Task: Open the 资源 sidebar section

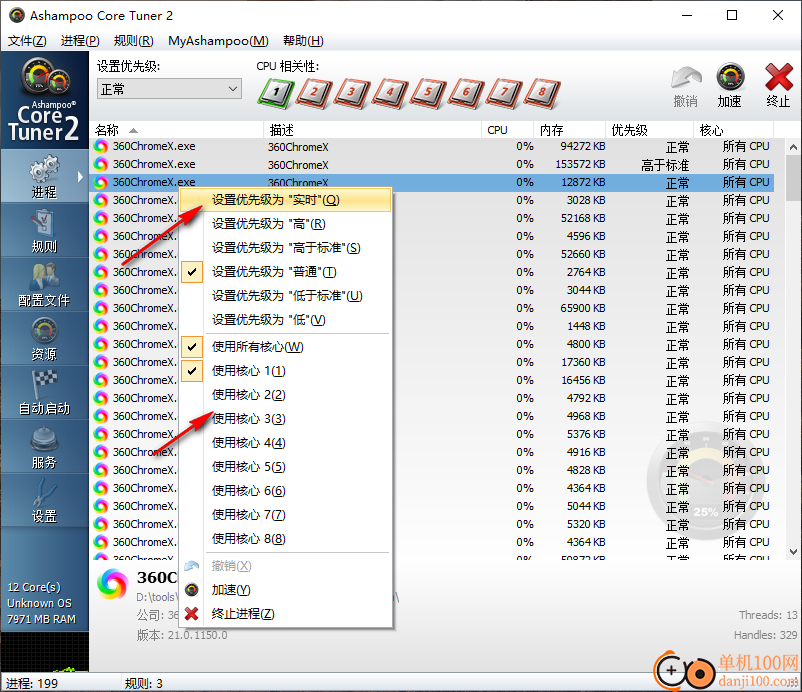Action: (44, 338)
